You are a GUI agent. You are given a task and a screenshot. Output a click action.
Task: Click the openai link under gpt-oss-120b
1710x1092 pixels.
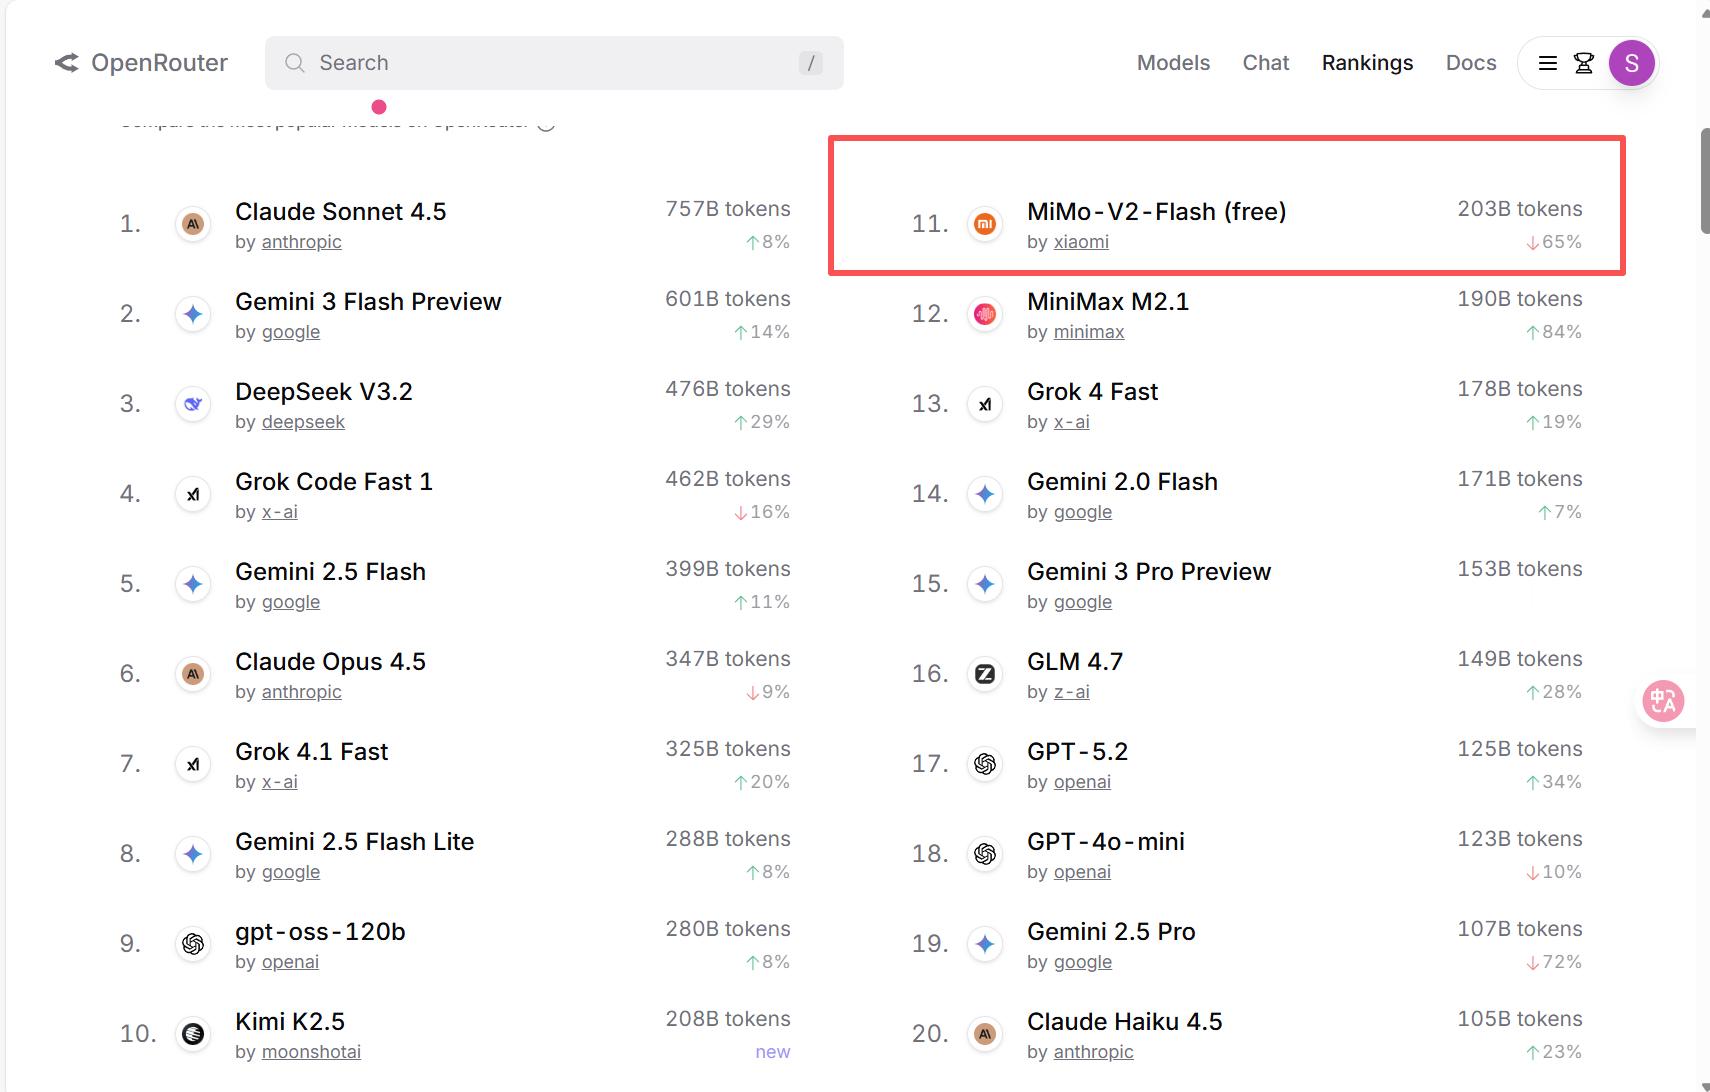click(x=290, y=962)
